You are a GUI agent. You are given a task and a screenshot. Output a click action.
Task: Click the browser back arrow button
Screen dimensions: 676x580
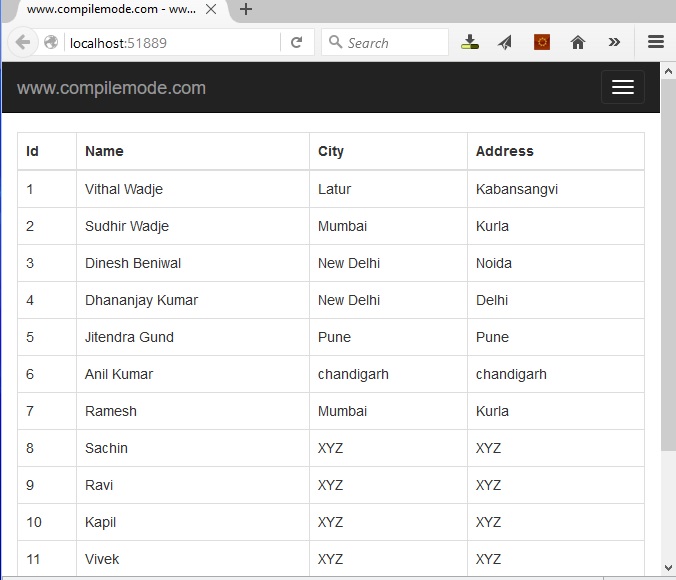[22, 43]
